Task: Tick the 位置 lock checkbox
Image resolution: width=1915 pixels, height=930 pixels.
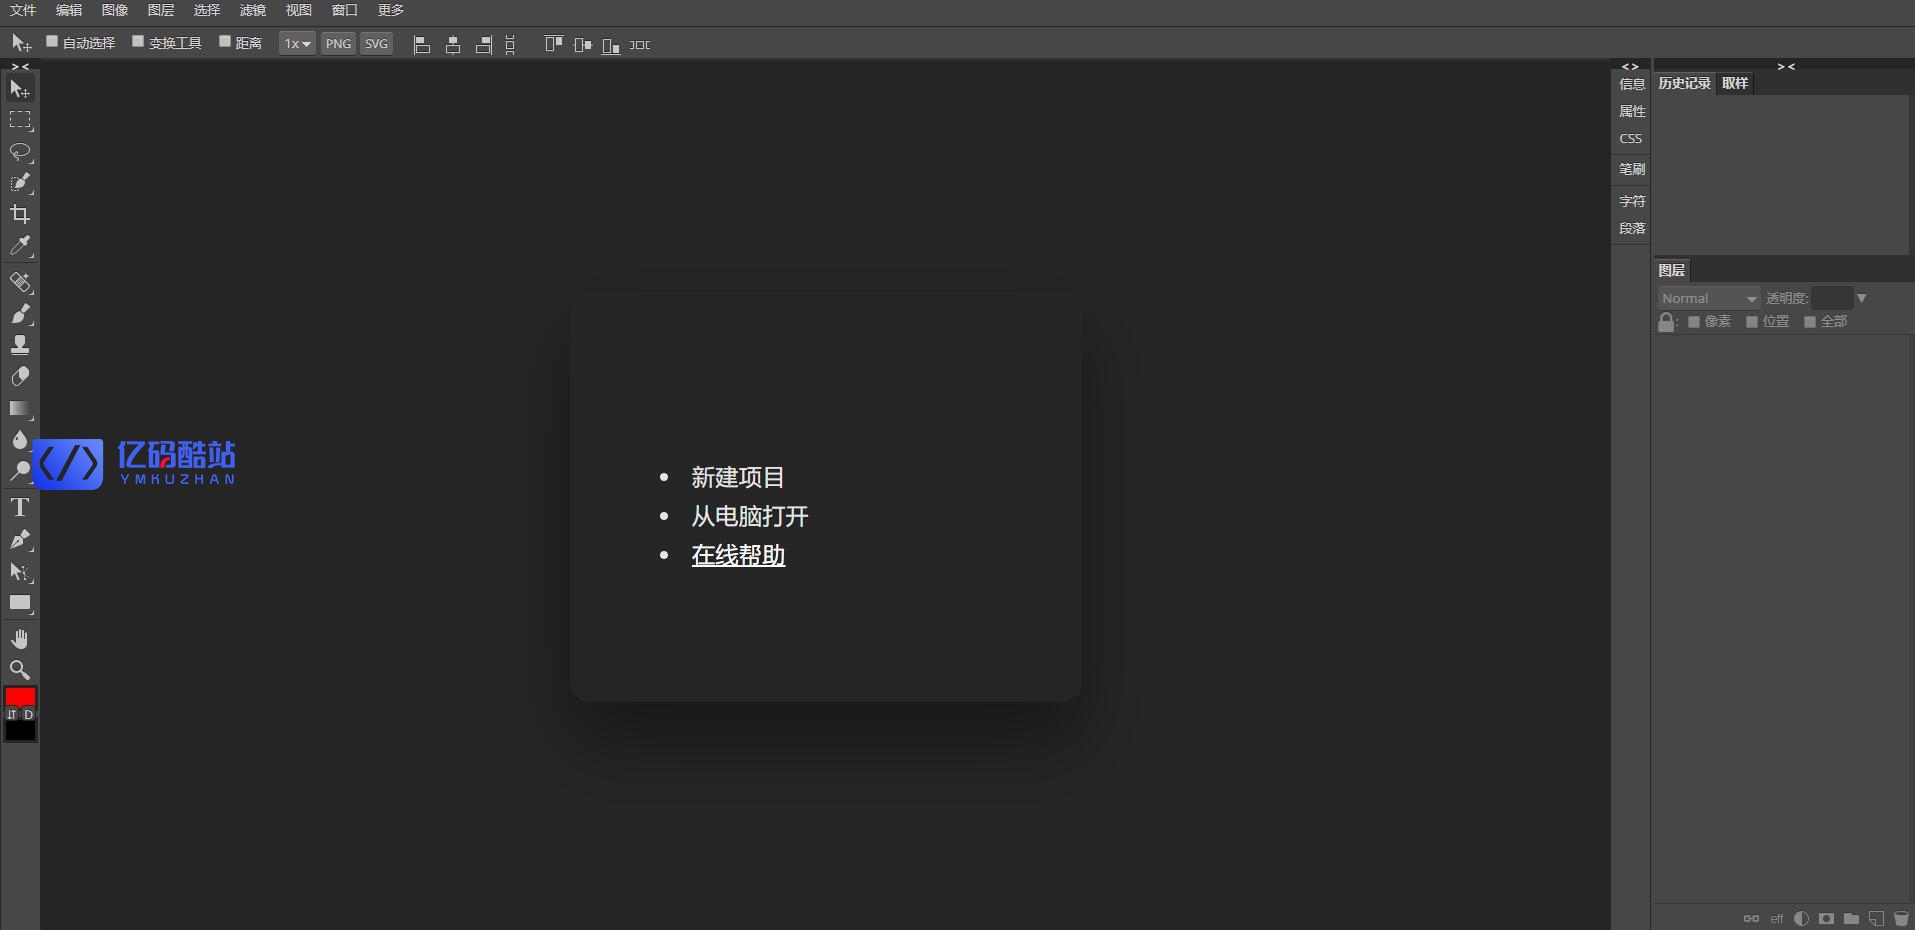Action: [x=1752, y=322]
